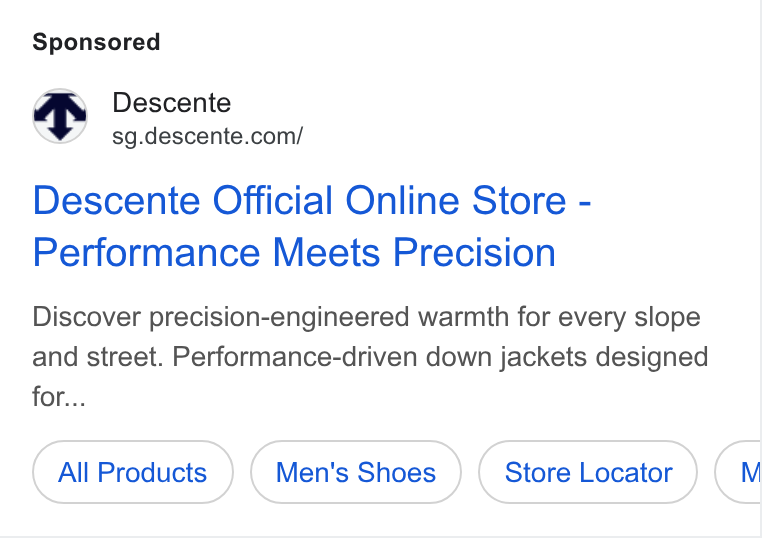Click the partially visible chip after Store Locator
The height and width of the screenshot is (538, 762).
(739, 472)
